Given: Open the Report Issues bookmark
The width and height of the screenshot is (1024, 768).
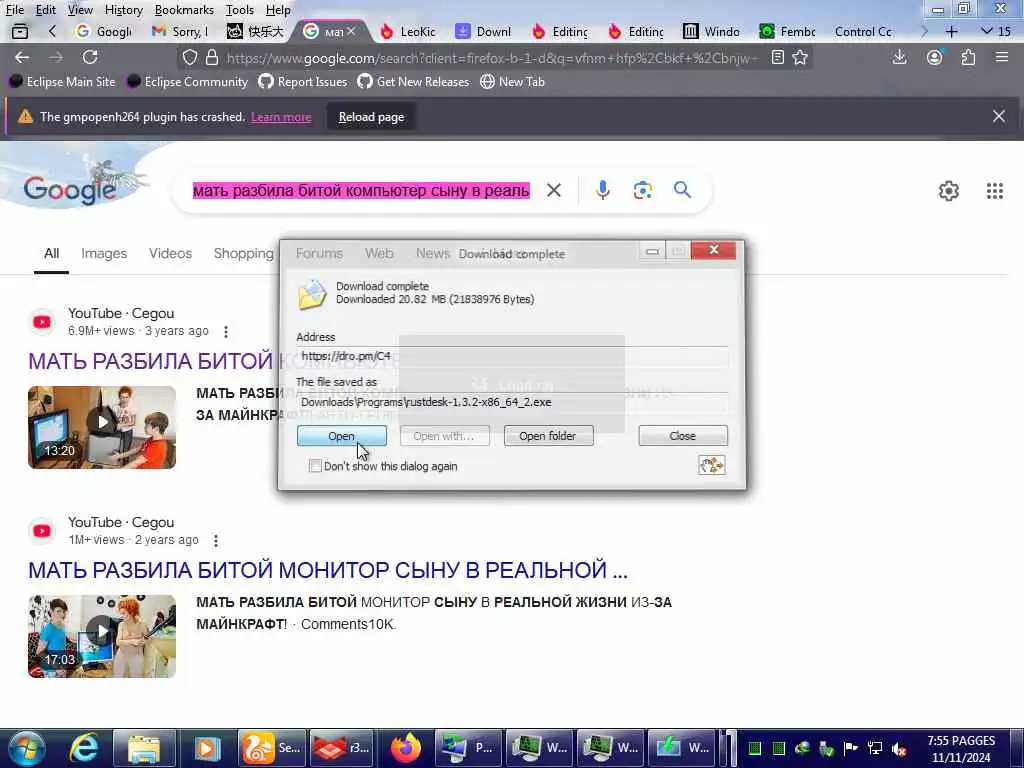Looking at the screenshot, I should pyautogui.click(x=302, y=82).
